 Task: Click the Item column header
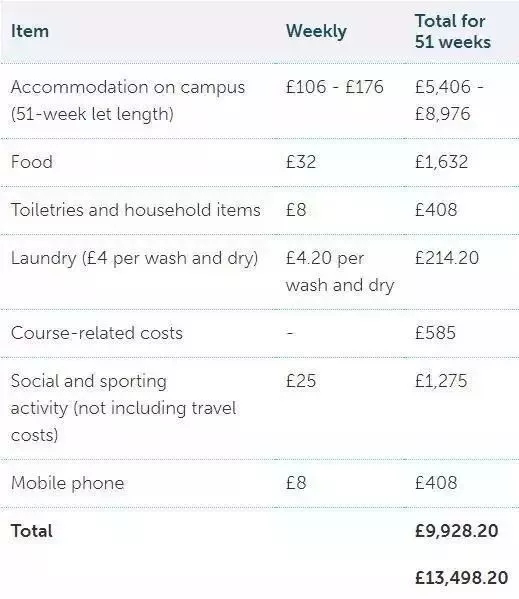pos(30,31)
